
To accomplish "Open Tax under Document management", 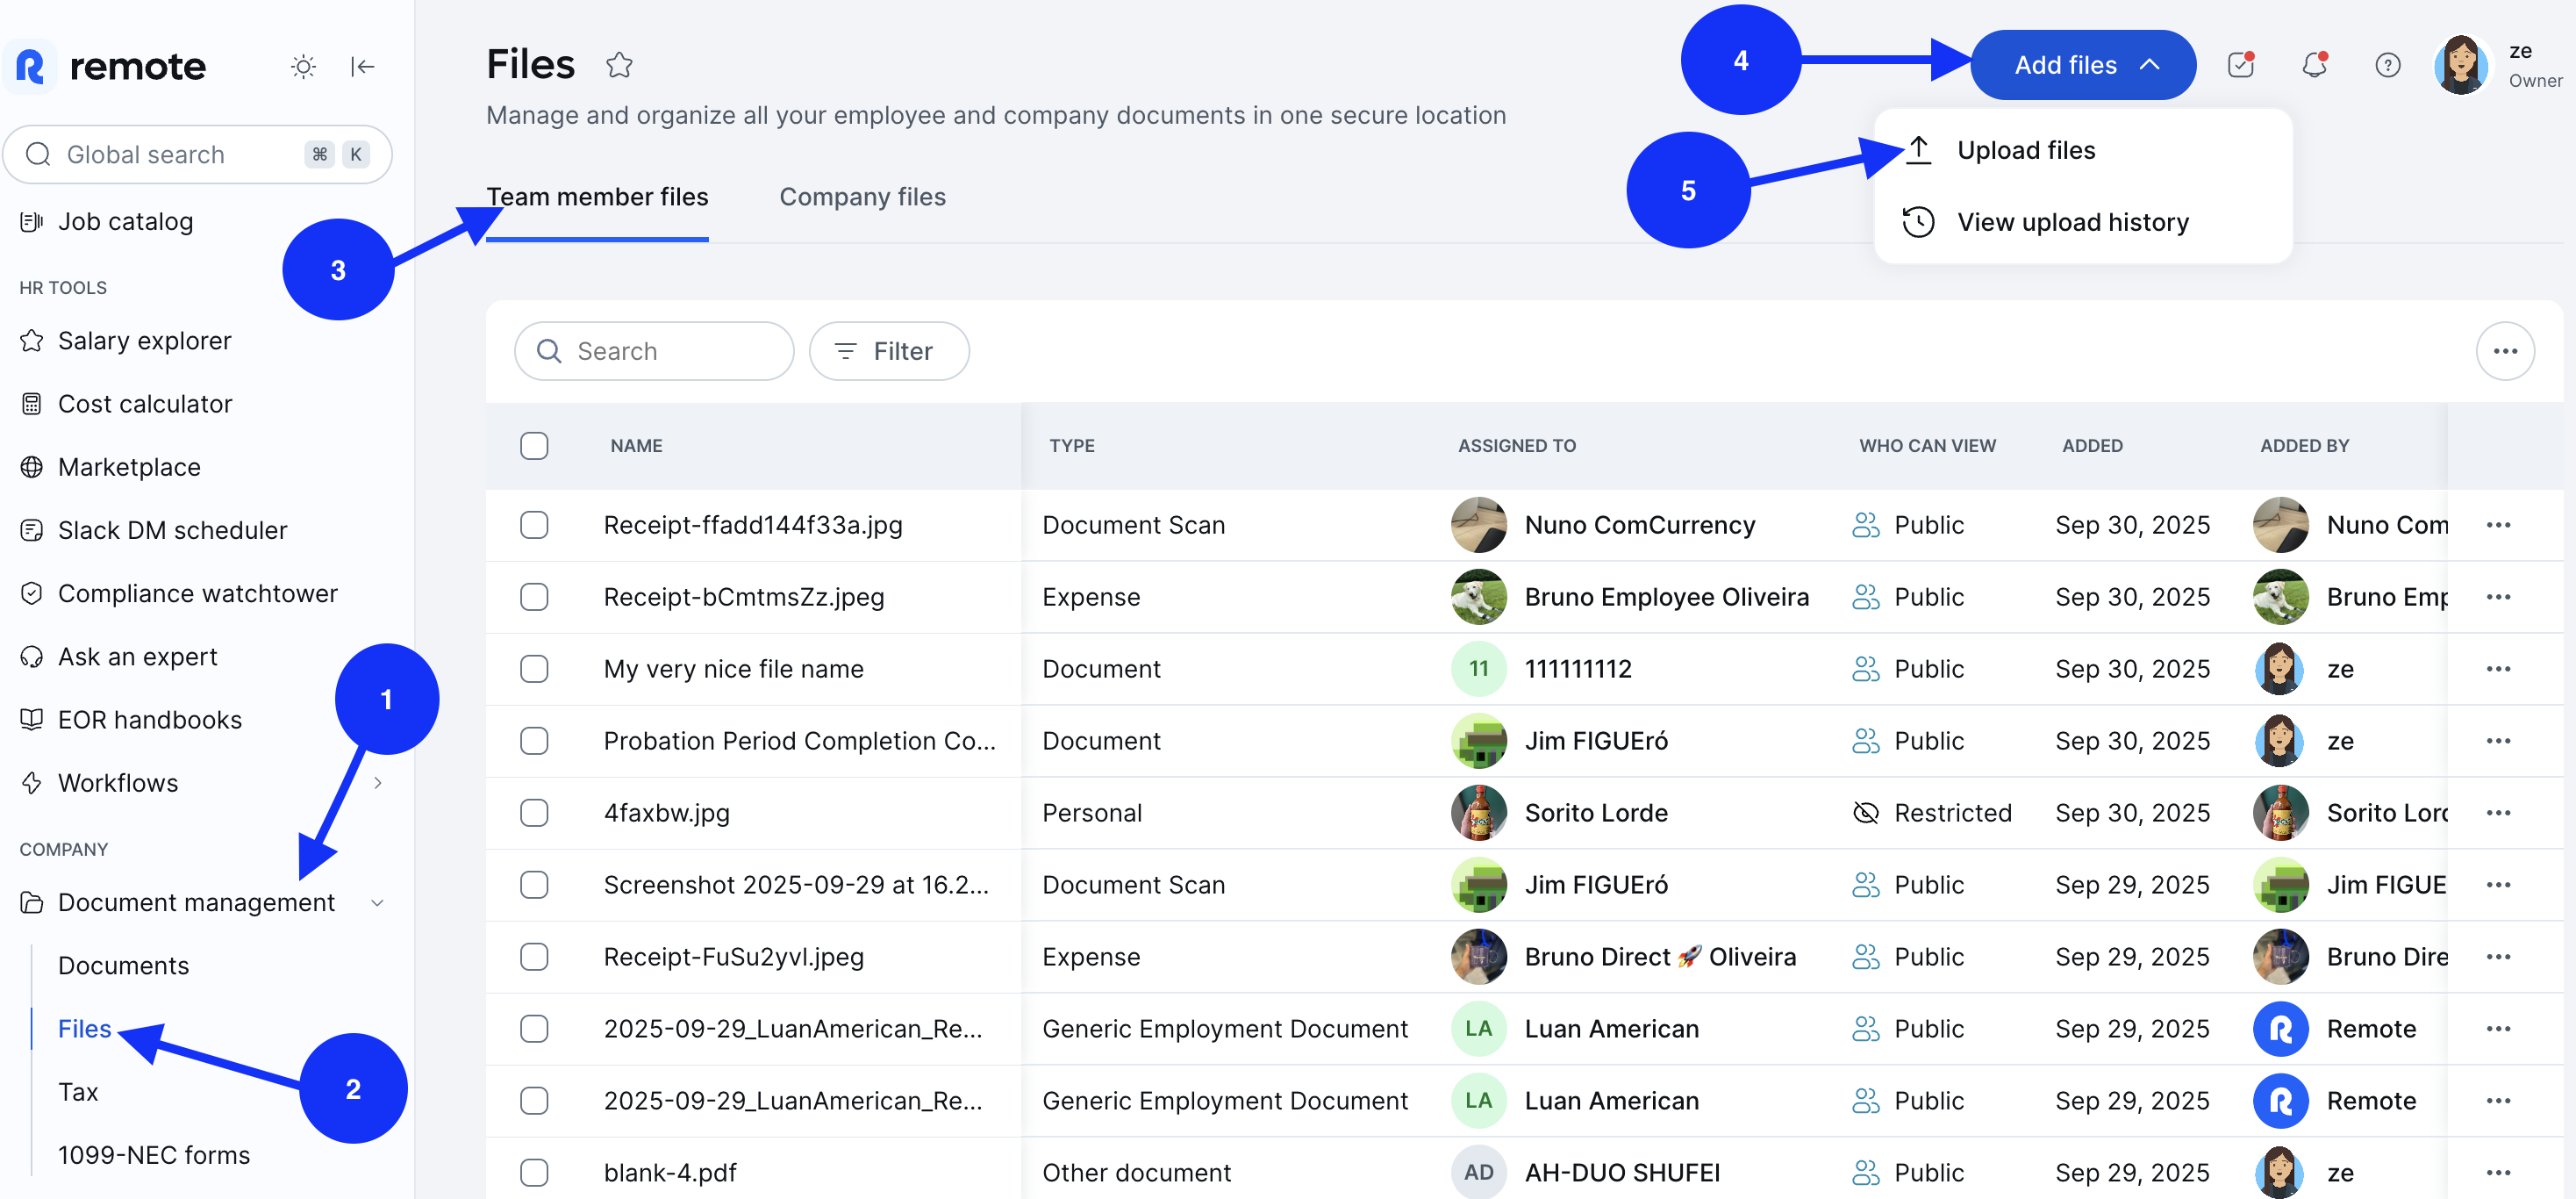I will tap(78, 1092).
